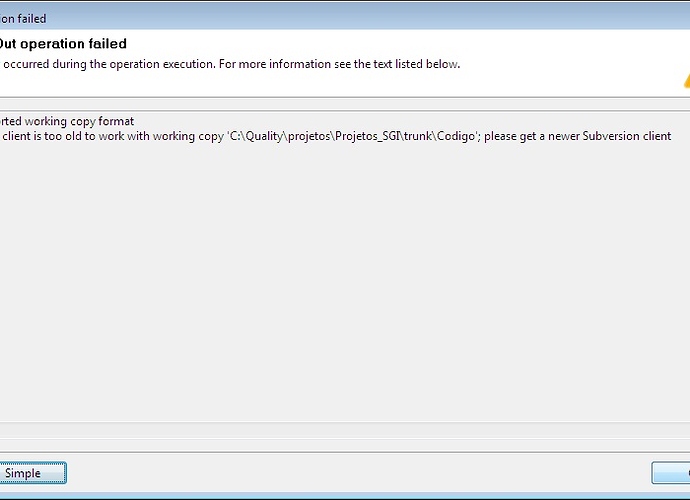Click the bottom blue window border

[x=345, y=496]
